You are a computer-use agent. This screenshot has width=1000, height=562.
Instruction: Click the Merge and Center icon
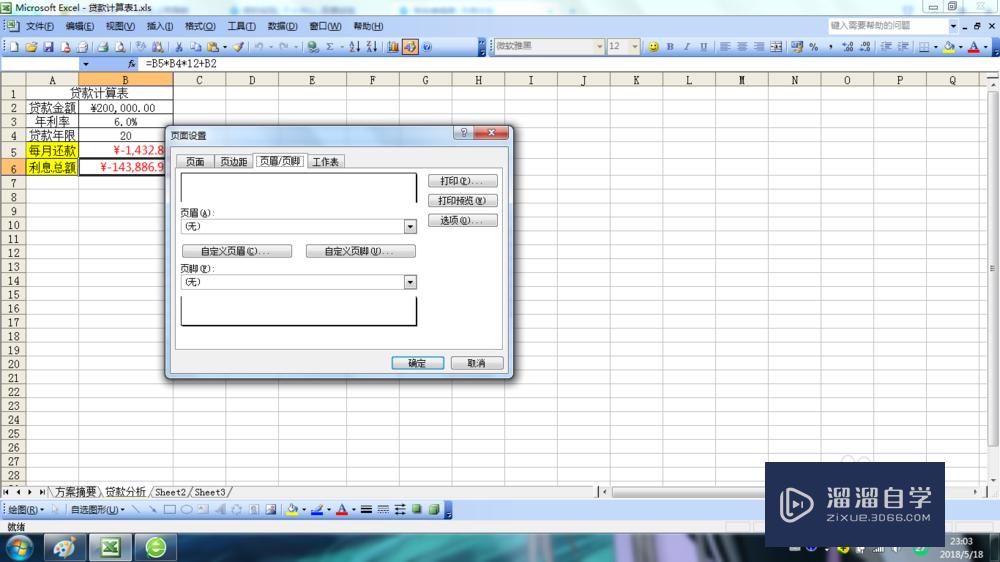[x=776, y=47]
